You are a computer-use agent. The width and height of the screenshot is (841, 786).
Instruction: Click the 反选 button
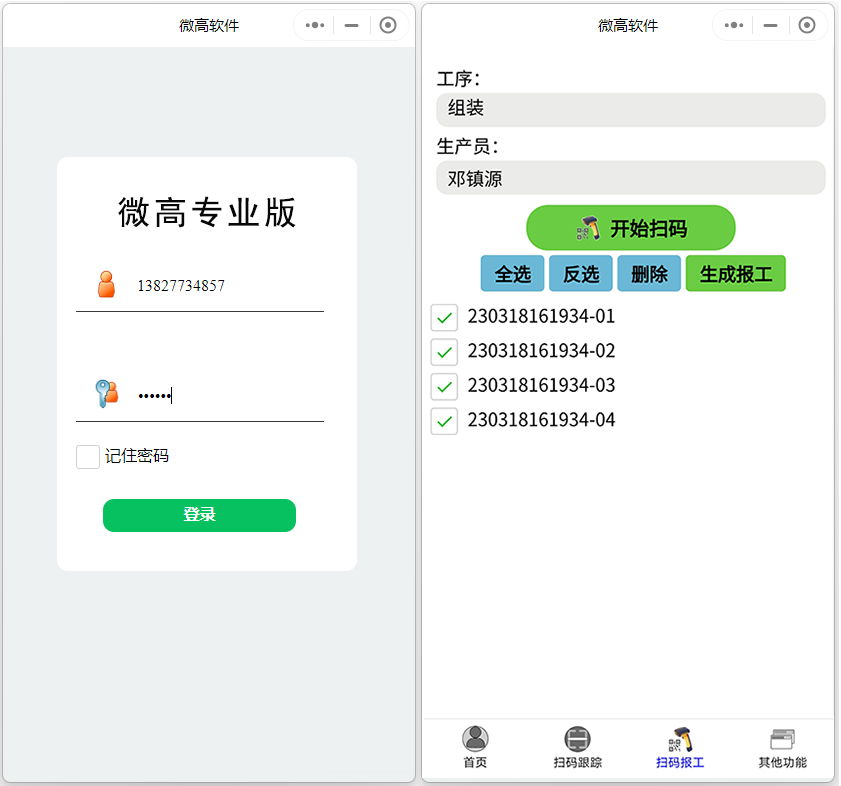(581, 274)
